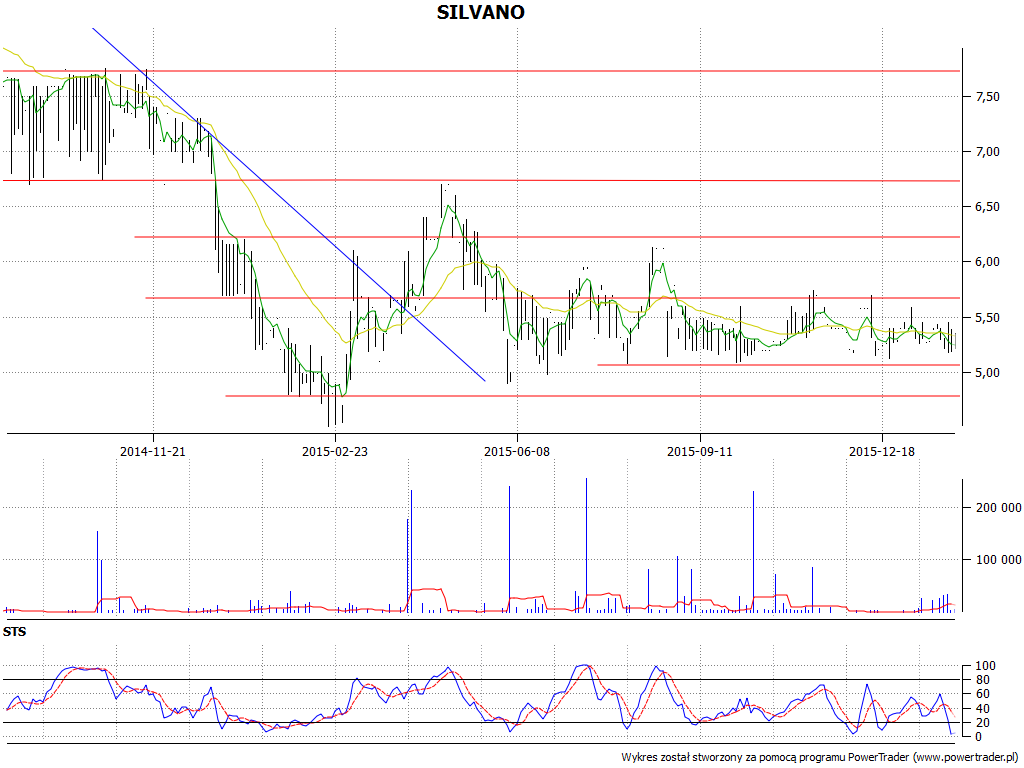Image resolution: width=1024 pixels, height=768 pixels.
Task: Select the 2015-02-23 date label
Action: point(335,451)
